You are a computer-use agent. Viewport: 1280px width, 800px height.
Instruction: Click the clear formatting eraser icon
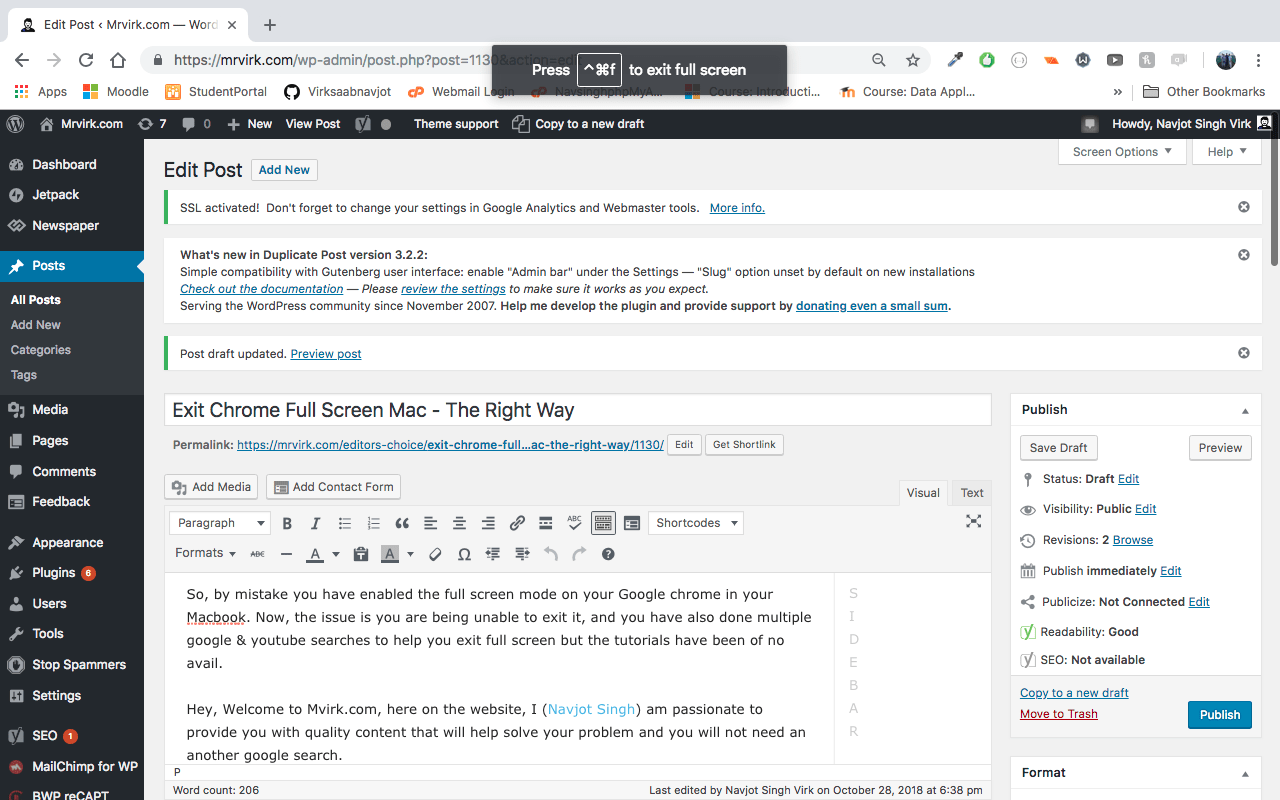pos(435,554)
